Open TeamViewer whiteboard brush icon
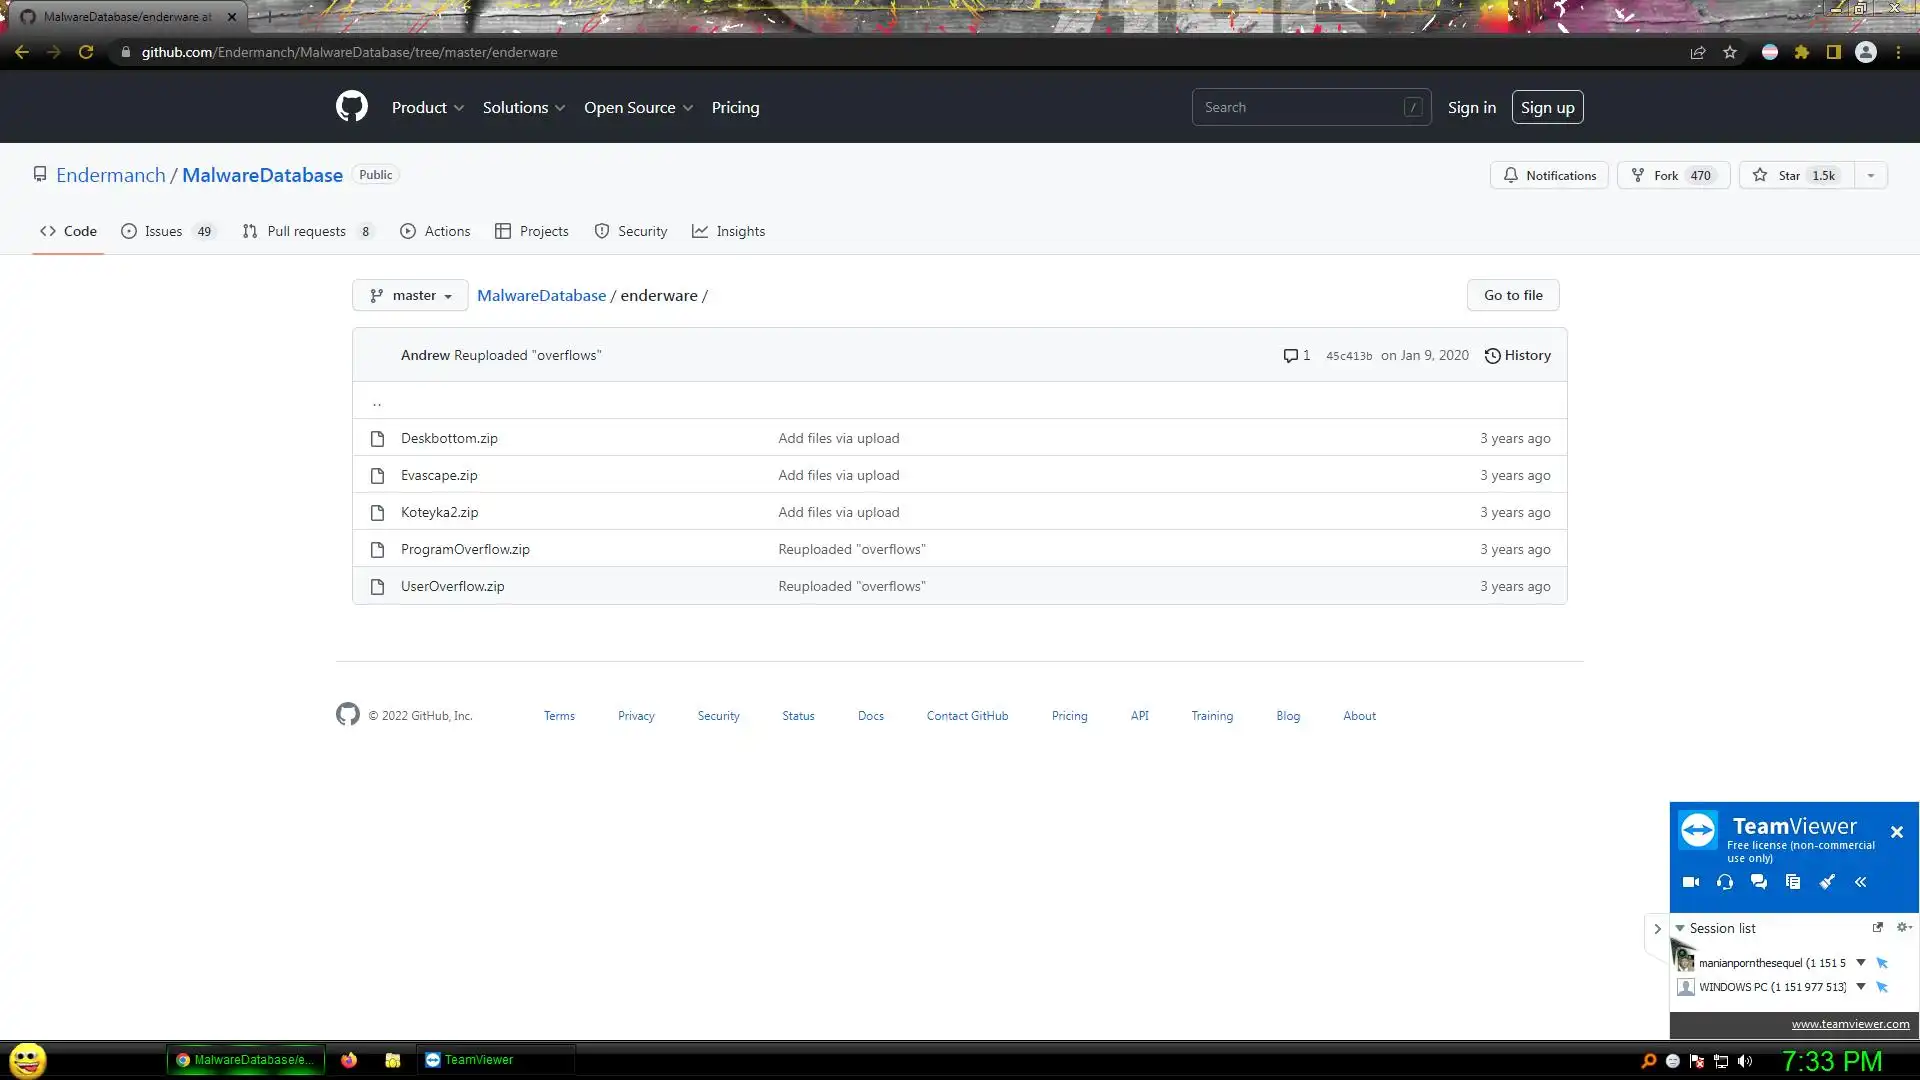 (1827, 882)
